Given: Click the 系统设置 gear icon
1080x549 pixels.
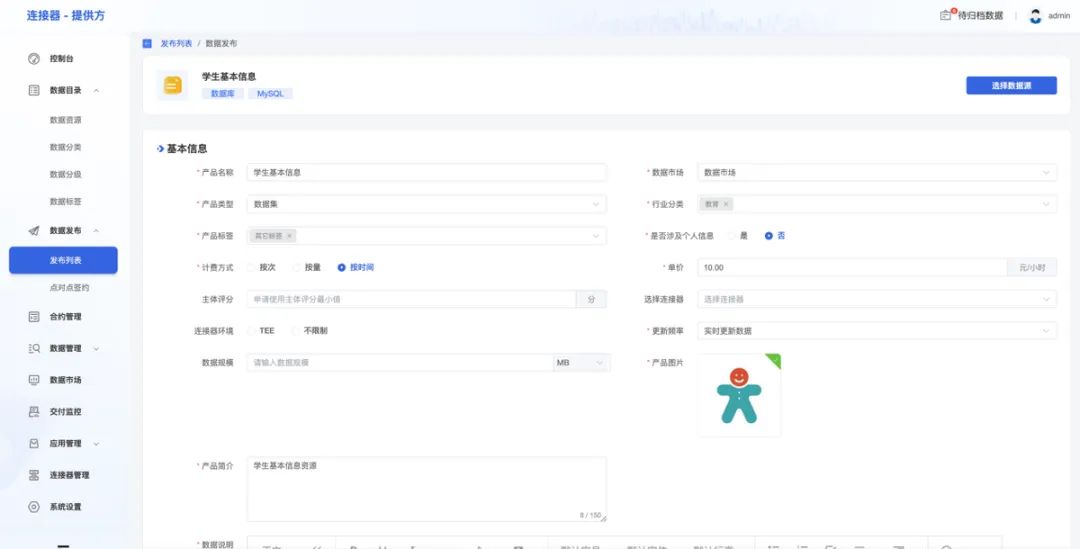Looking at the screenshot, I should pos(33,507).
